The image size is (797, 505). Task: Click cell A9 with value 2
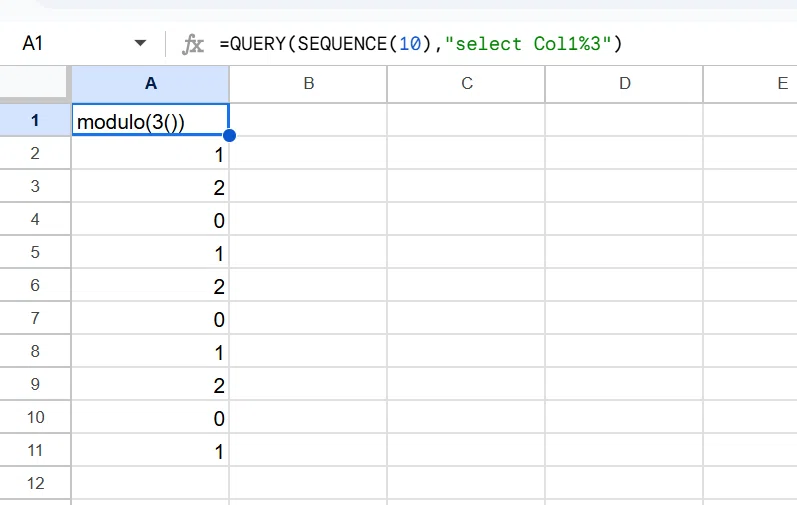(150, 384)
